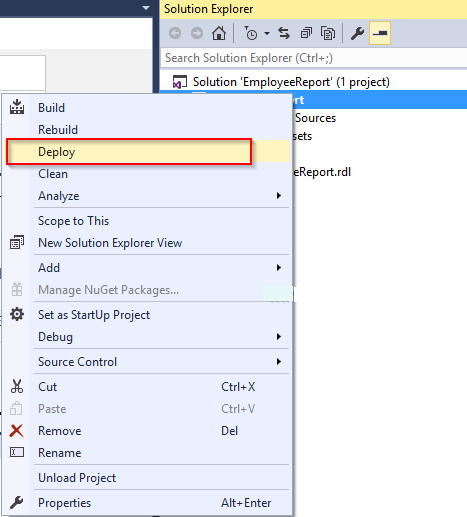Screen dimensions: 467x517
Task: Expand the Analyze submenu arrow
Action: [x=279, y=196]
